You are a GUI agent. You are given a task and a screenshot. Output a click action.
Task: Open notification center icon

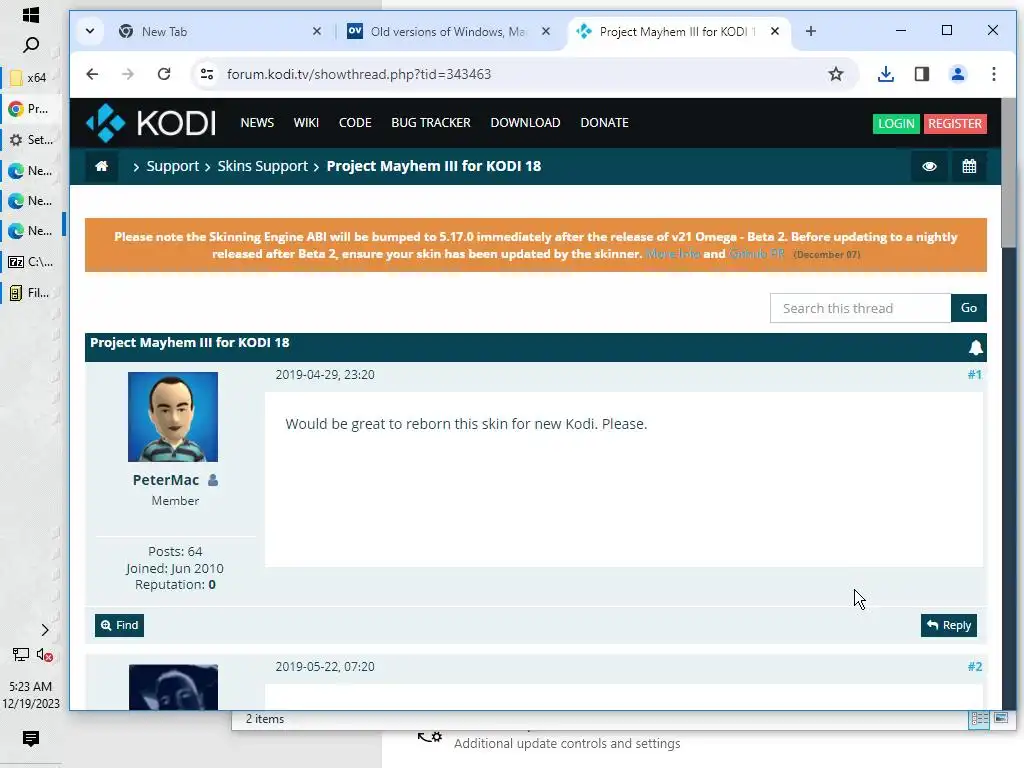(31, 739)
